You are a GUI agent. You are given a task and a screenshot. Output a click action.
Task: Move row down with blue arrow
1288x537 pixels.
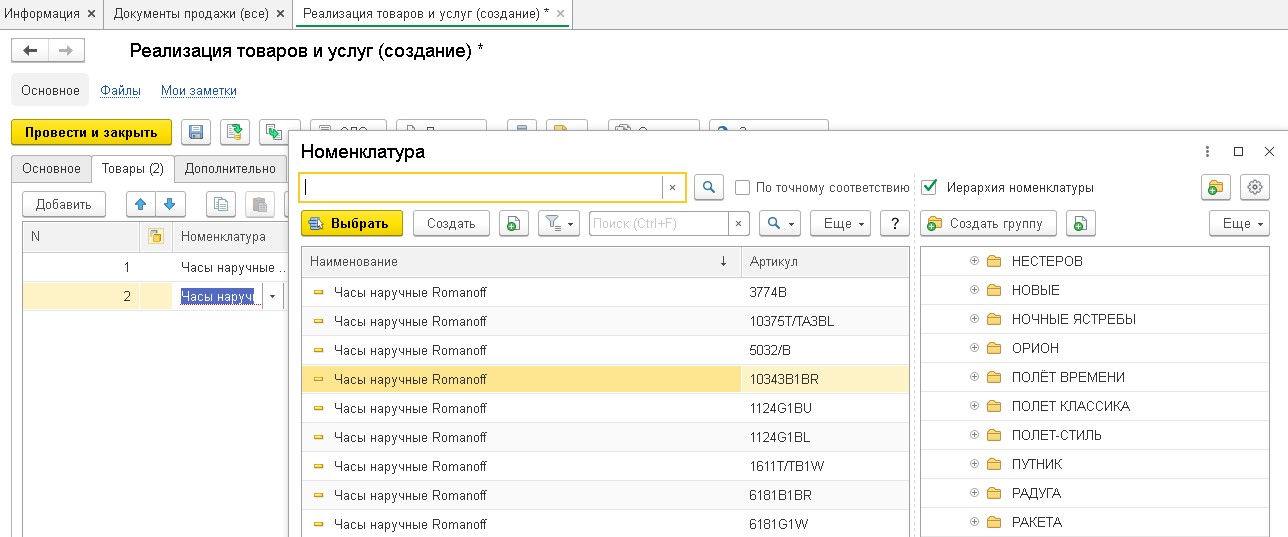pos(171,204)
